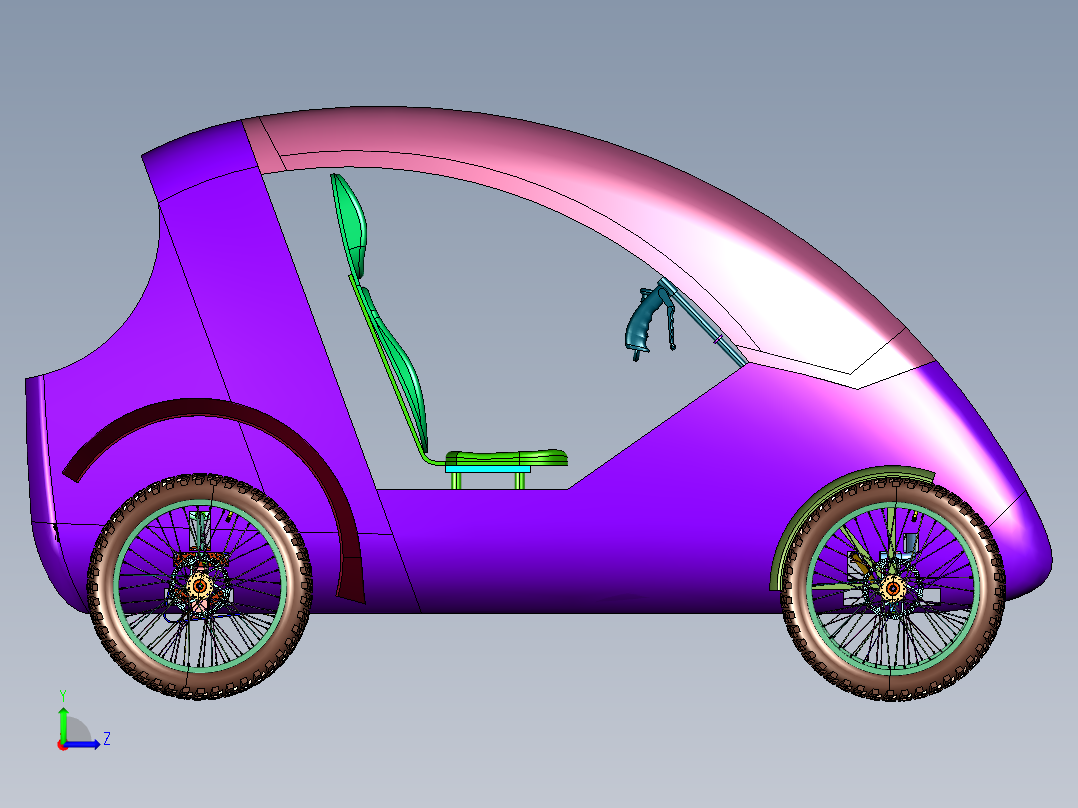The width and height of the screenshot is (1078, 808).
Task: Click the blue Z axis arrow
Action: click(82, 744)
